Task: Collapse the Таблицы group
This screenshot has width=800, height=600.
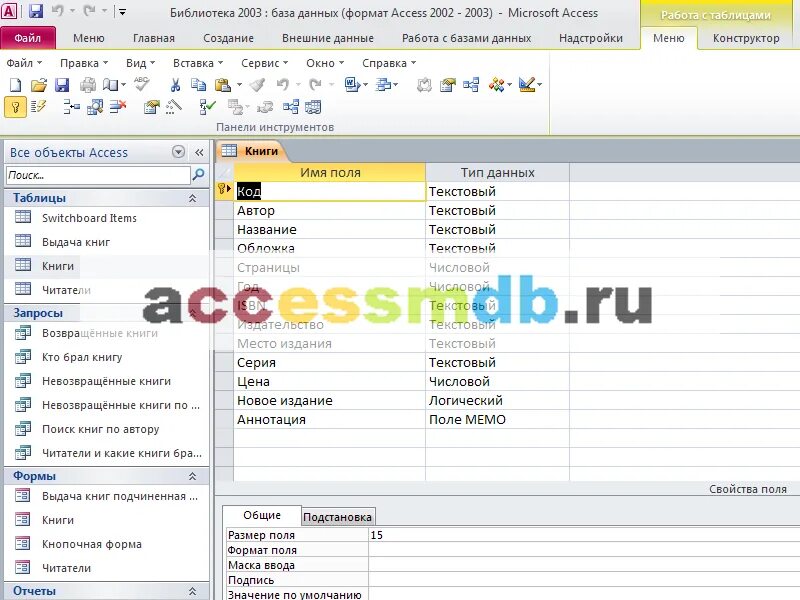Action: pos(192,198)
